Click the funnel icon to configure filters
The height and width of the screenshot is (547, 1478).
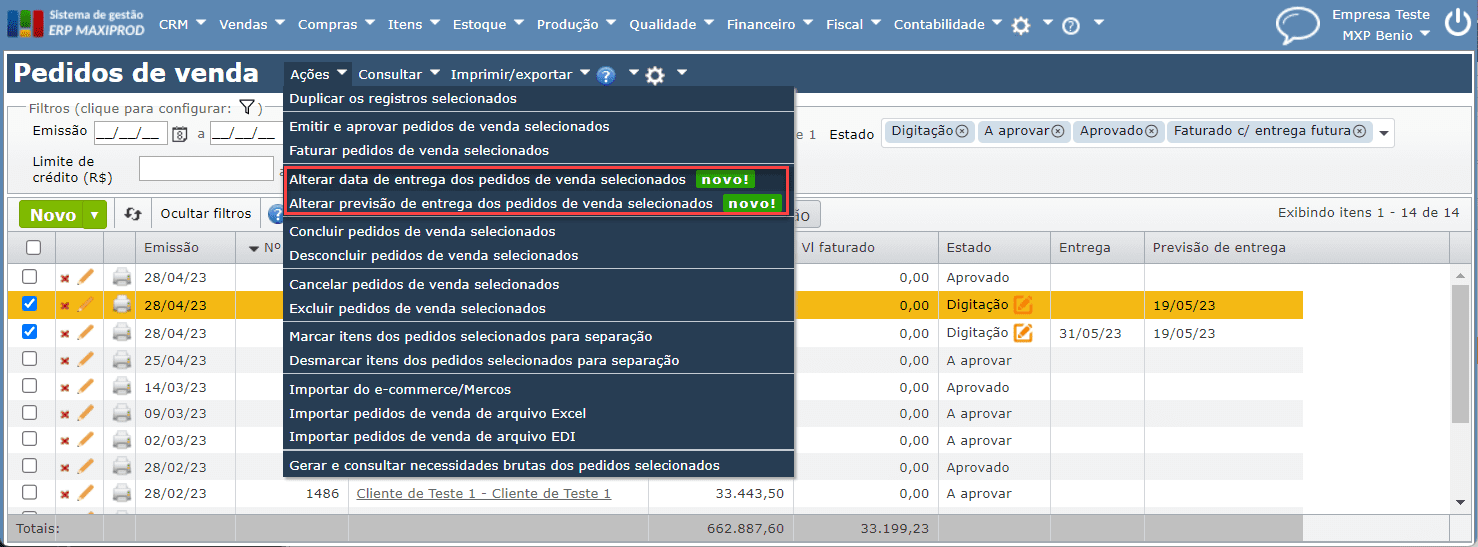tap(246, 108)
